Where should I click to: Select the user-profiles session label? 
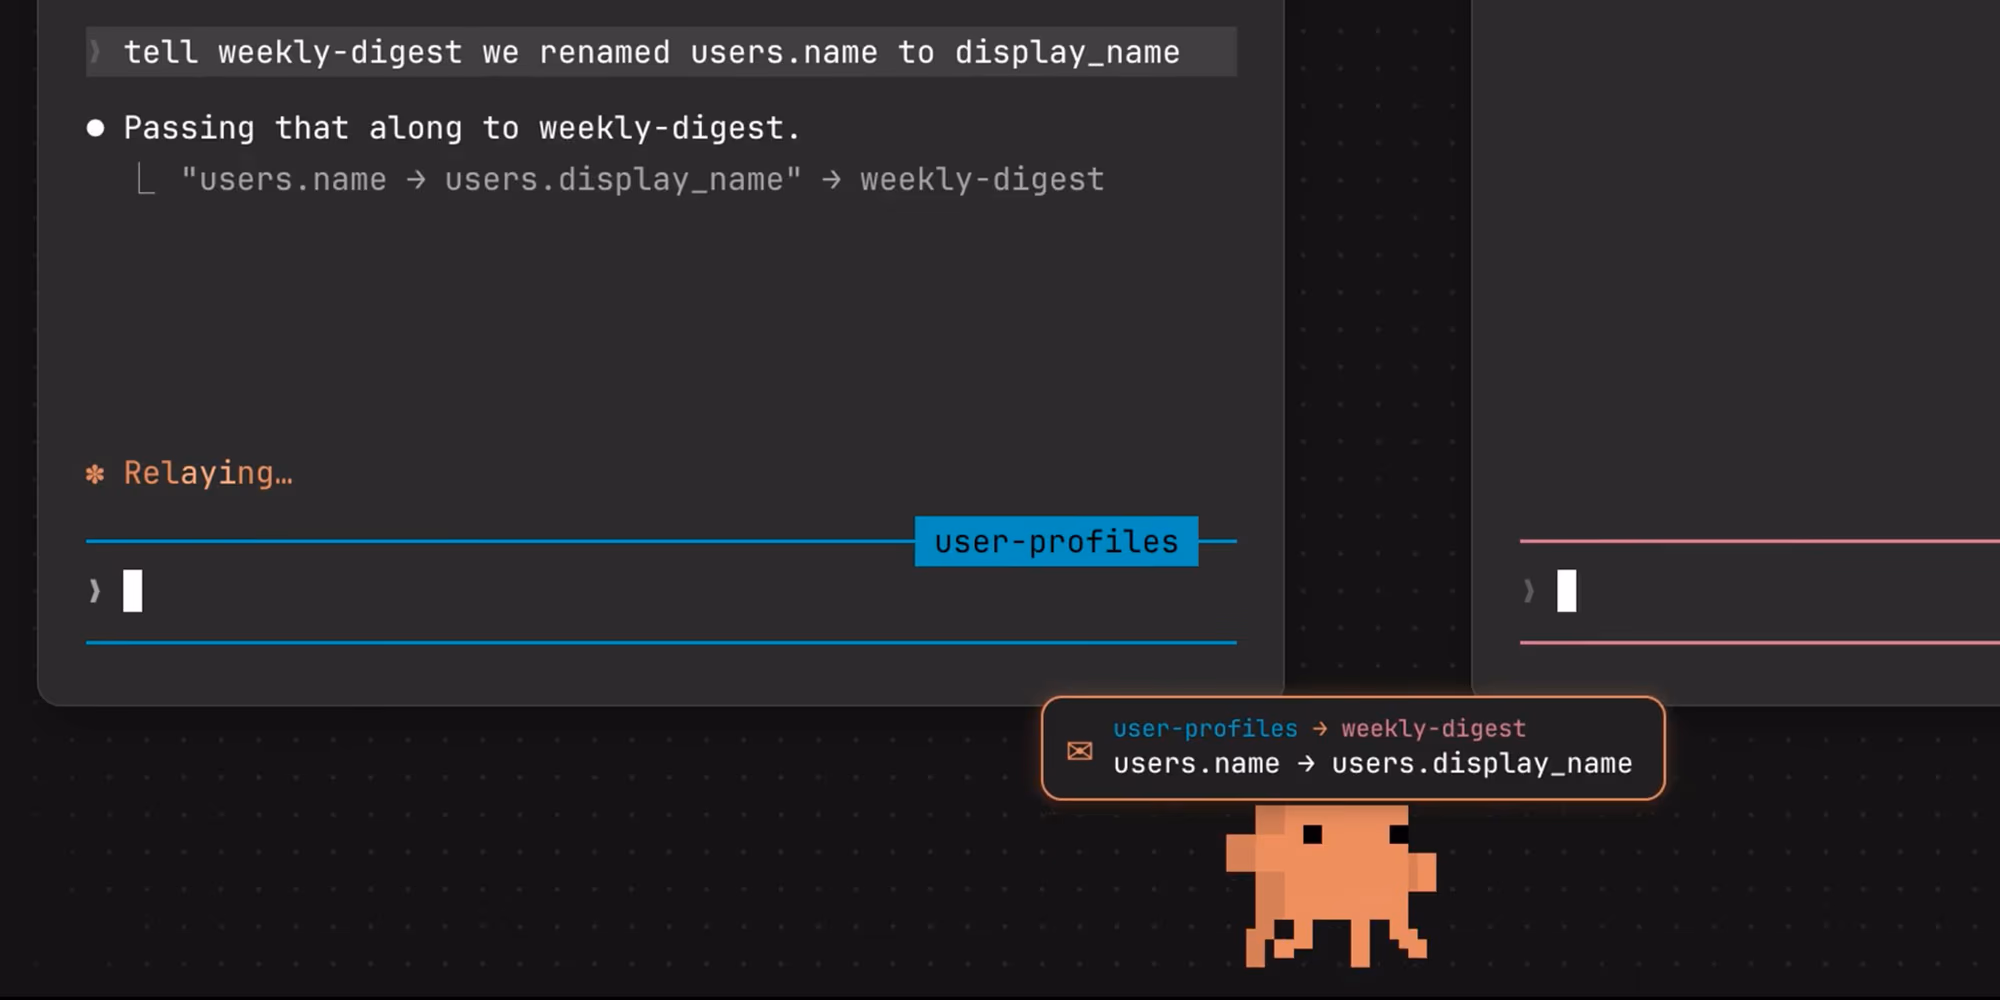click(x=1056, y=541)
